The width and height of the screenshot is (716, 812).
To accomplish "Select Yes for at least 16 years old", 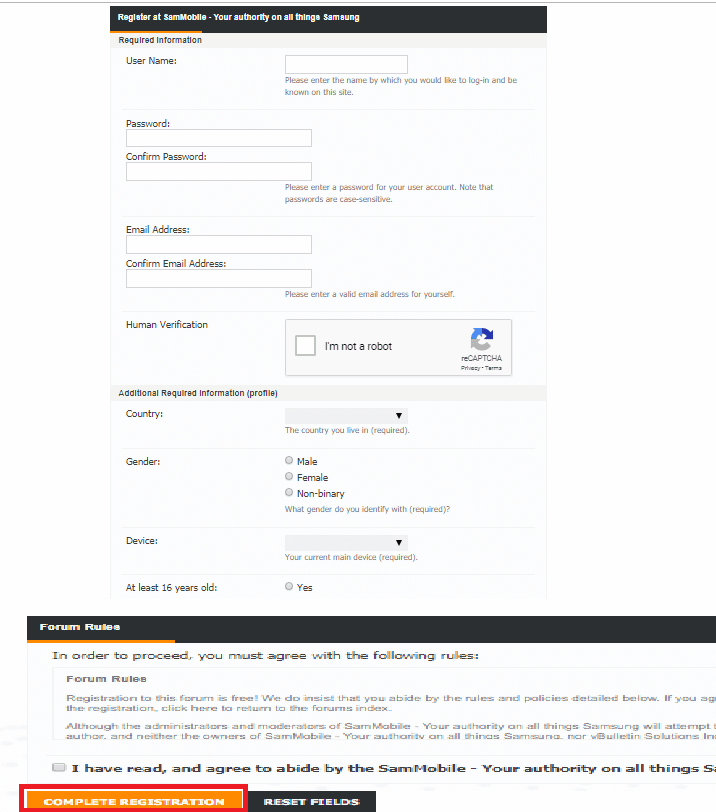I will (289, 586).
